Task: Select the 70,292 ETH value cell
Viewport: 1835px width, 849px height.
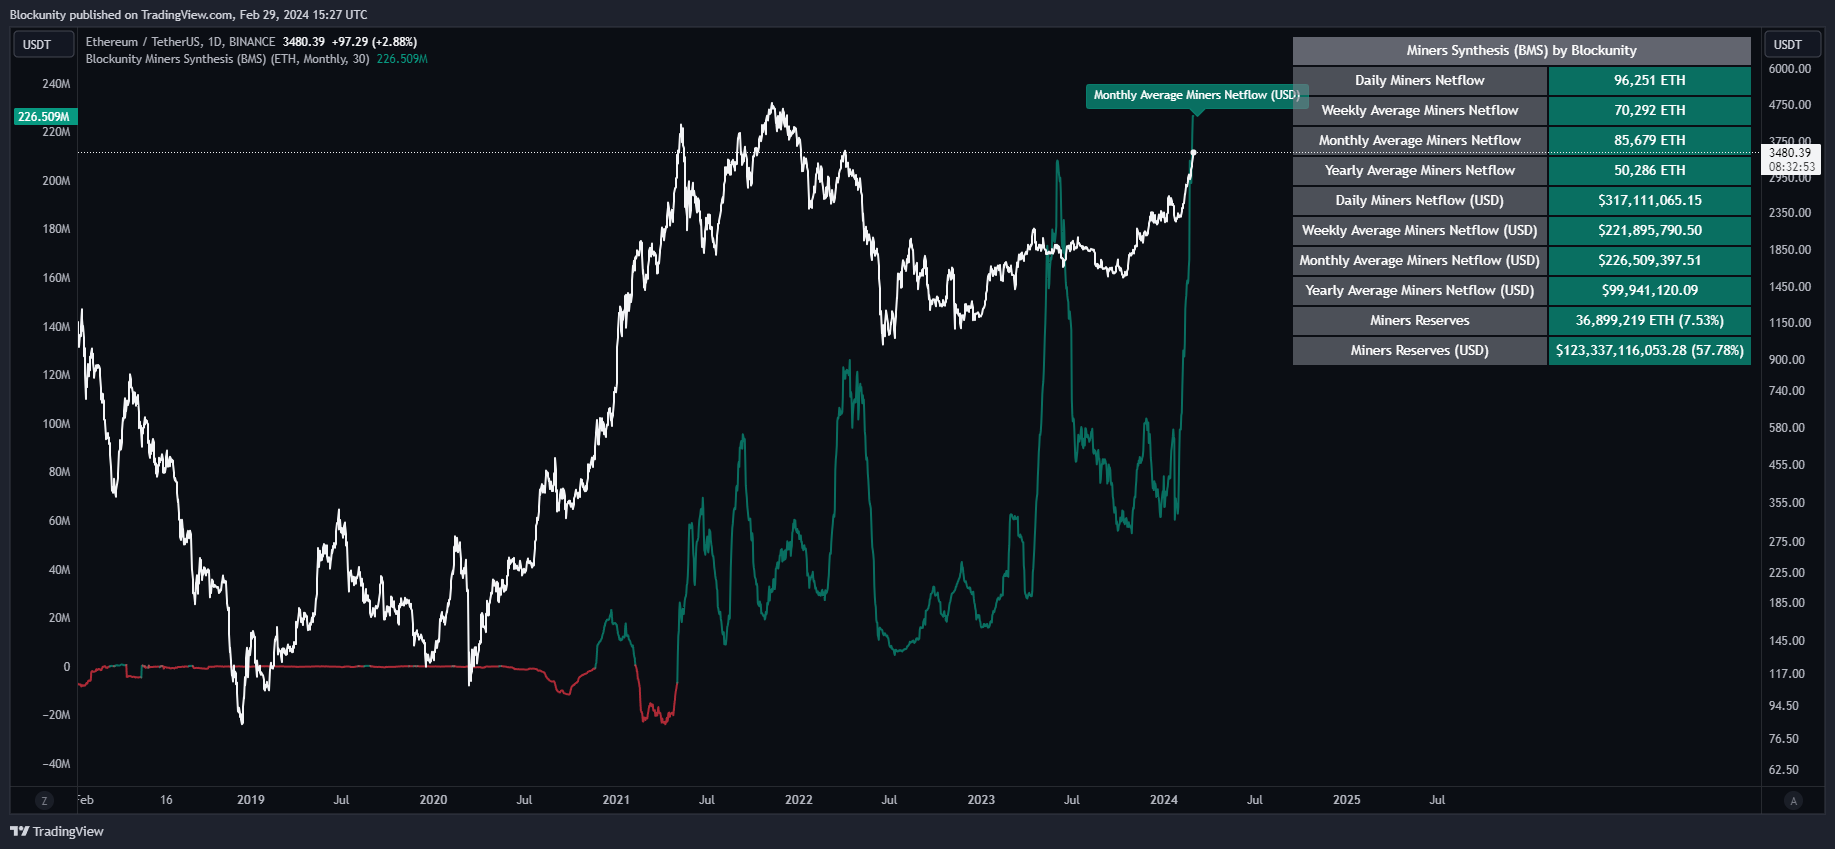Action: (x=1650, y=111)
